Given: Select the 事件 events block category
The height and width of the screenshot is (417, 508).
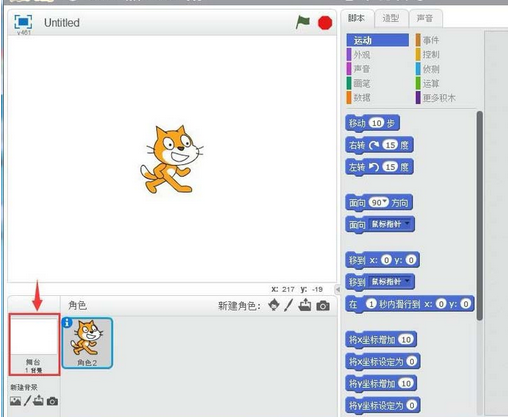Looking at the screenshot, I should (x=431, y=40).
